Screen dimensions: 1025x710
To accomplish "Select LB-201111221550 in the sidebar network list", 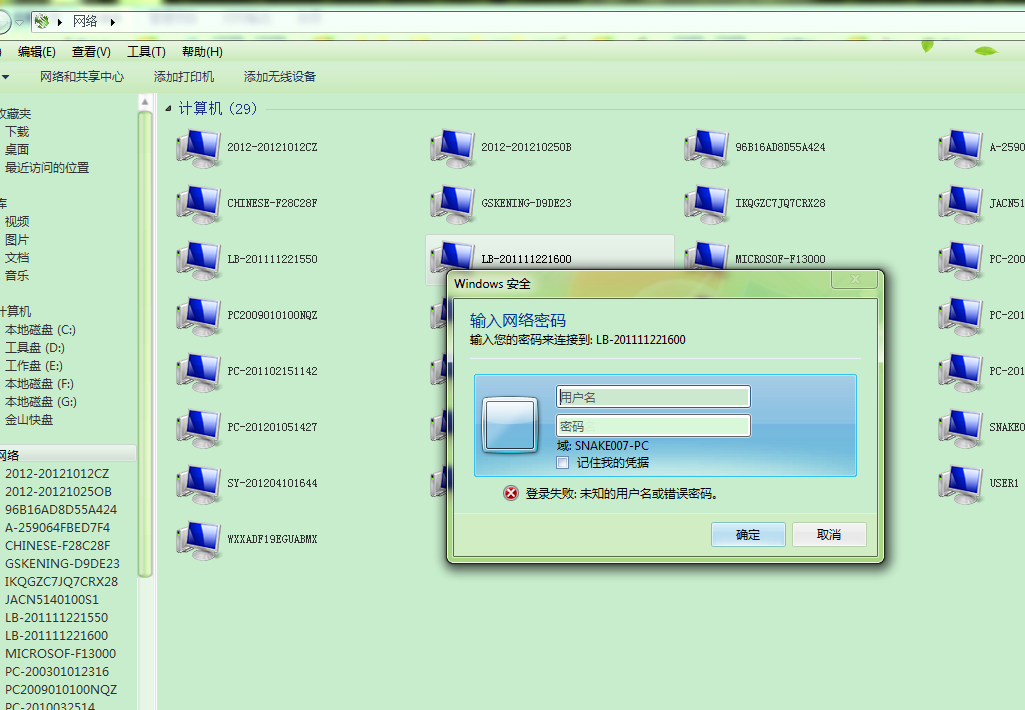I will 56,618.
